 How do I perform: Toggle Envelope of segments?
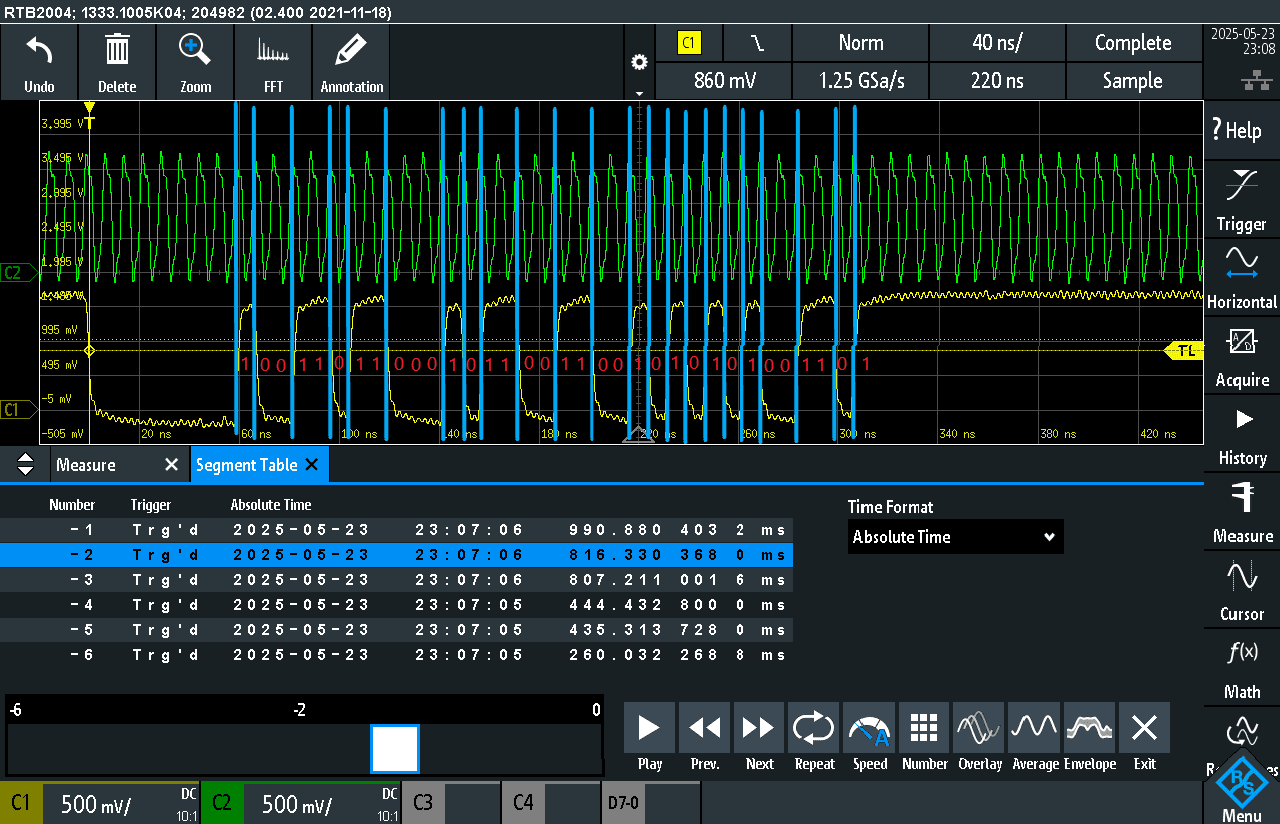tap(1090, 728)
